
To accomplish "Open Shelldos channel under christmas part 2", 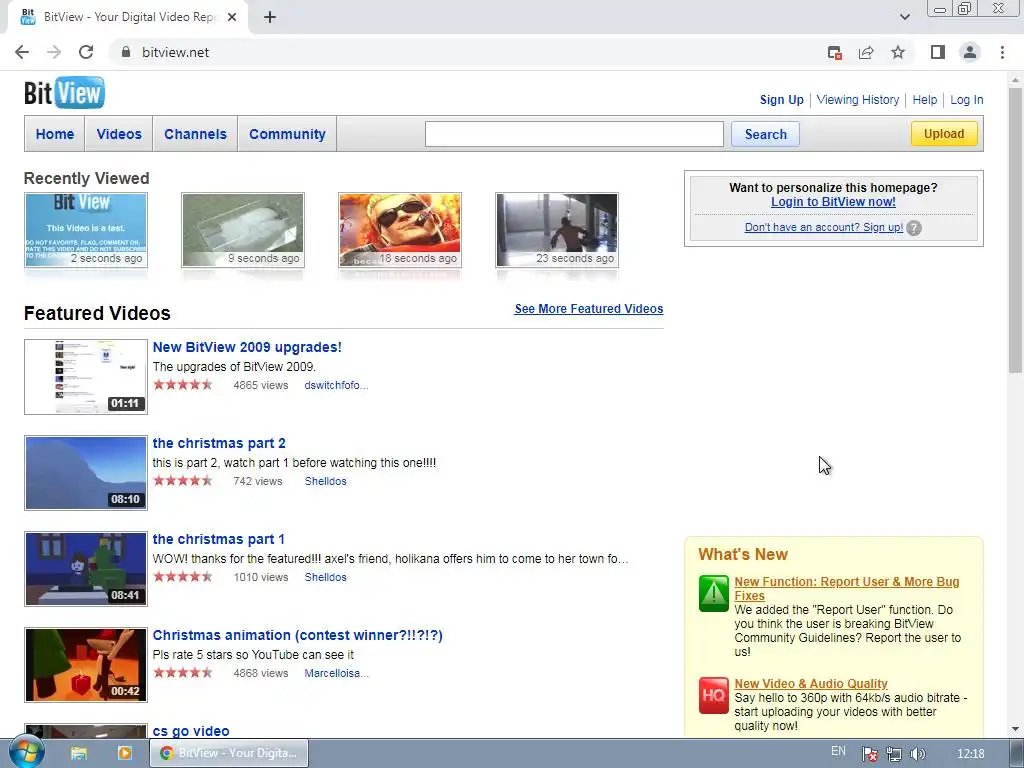I will (x=325, y=481).
